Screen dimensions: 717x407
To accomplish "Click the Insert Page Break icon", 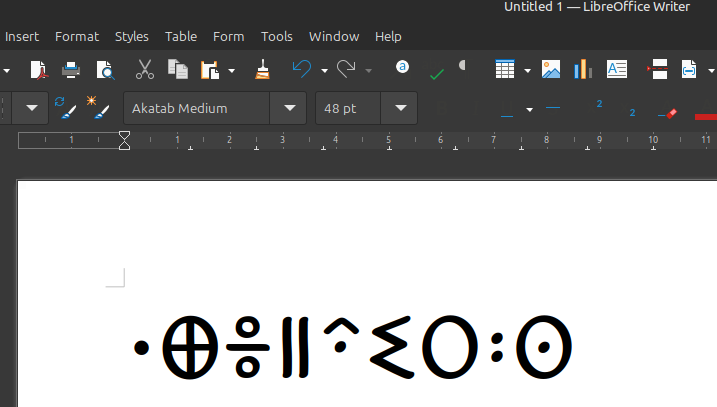I will (x=657, y=70).
